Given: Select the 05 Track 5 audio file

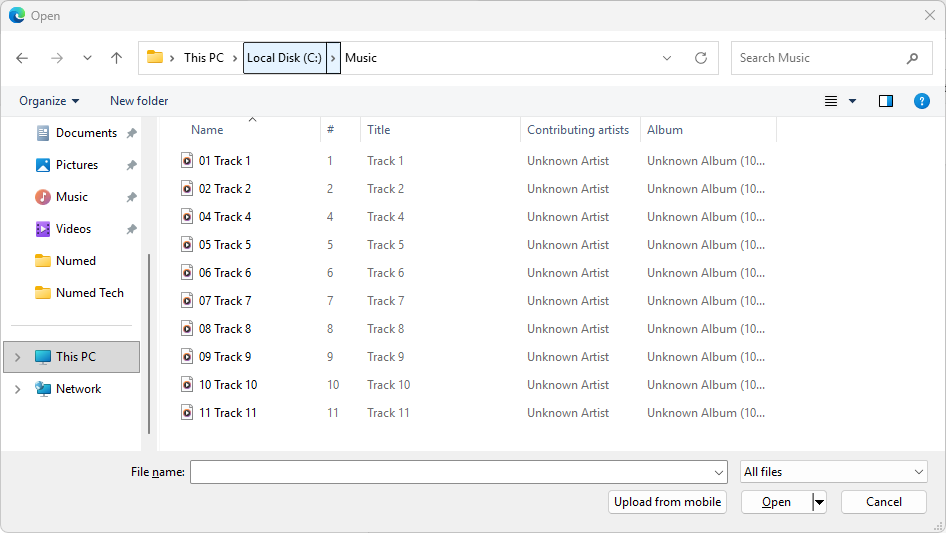Looking at the screenshot, I should (x=225, y=245).
